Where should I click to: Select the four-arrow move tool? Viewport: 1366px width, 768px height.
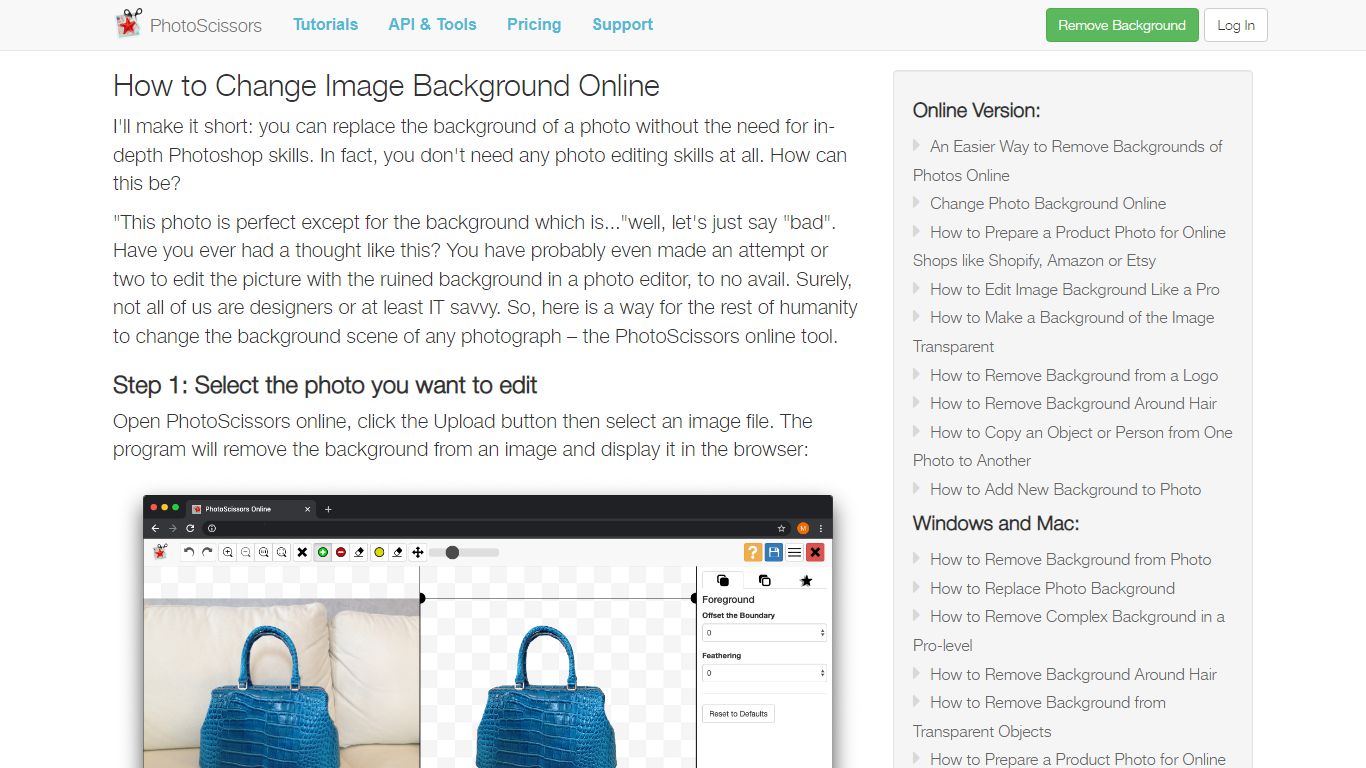[417, 552]
